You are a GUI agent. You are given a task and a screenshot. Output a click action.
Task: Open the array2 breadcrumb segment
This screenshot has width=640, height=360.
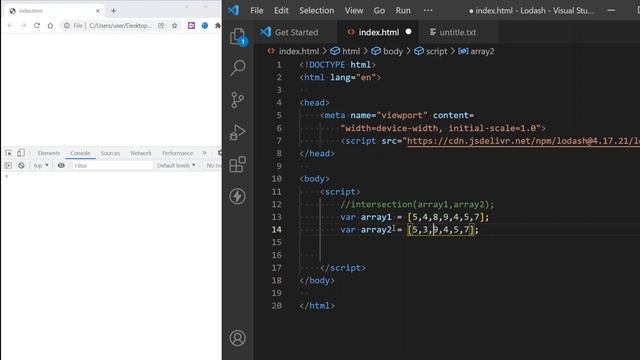pos(476,51)
